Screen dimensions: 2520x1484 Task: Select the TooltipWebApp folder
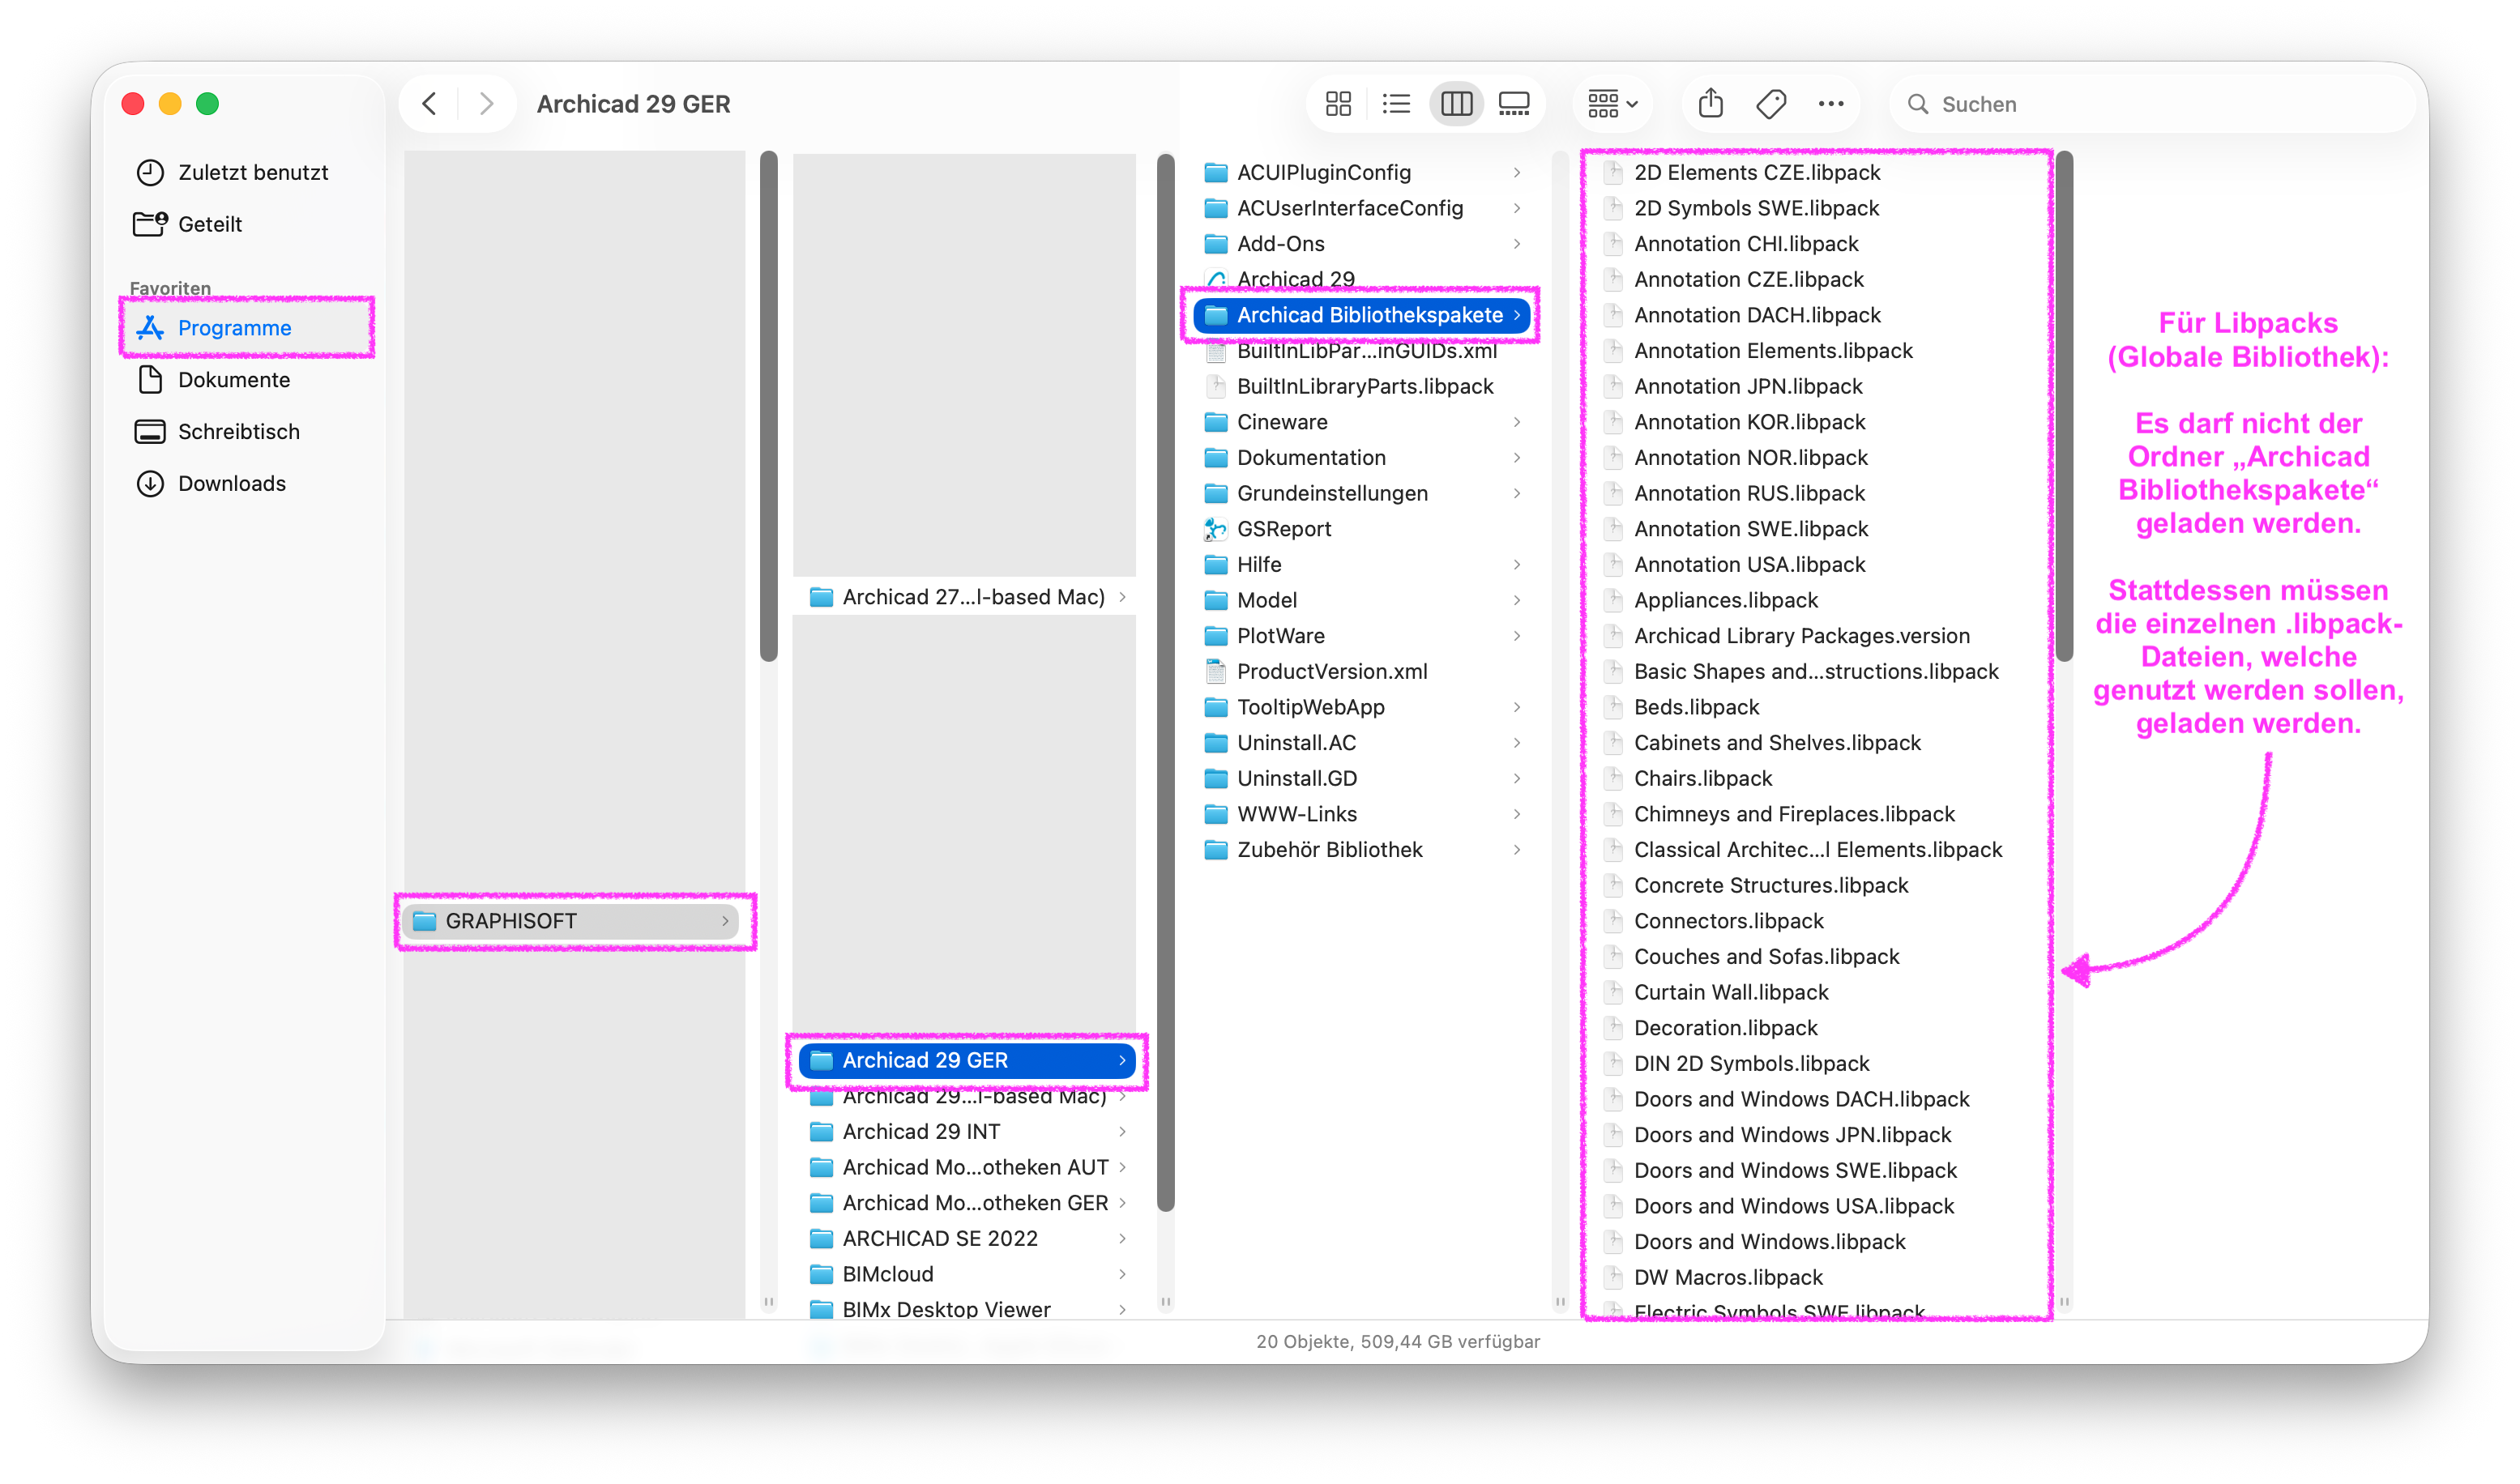(x=1364, y=707)
